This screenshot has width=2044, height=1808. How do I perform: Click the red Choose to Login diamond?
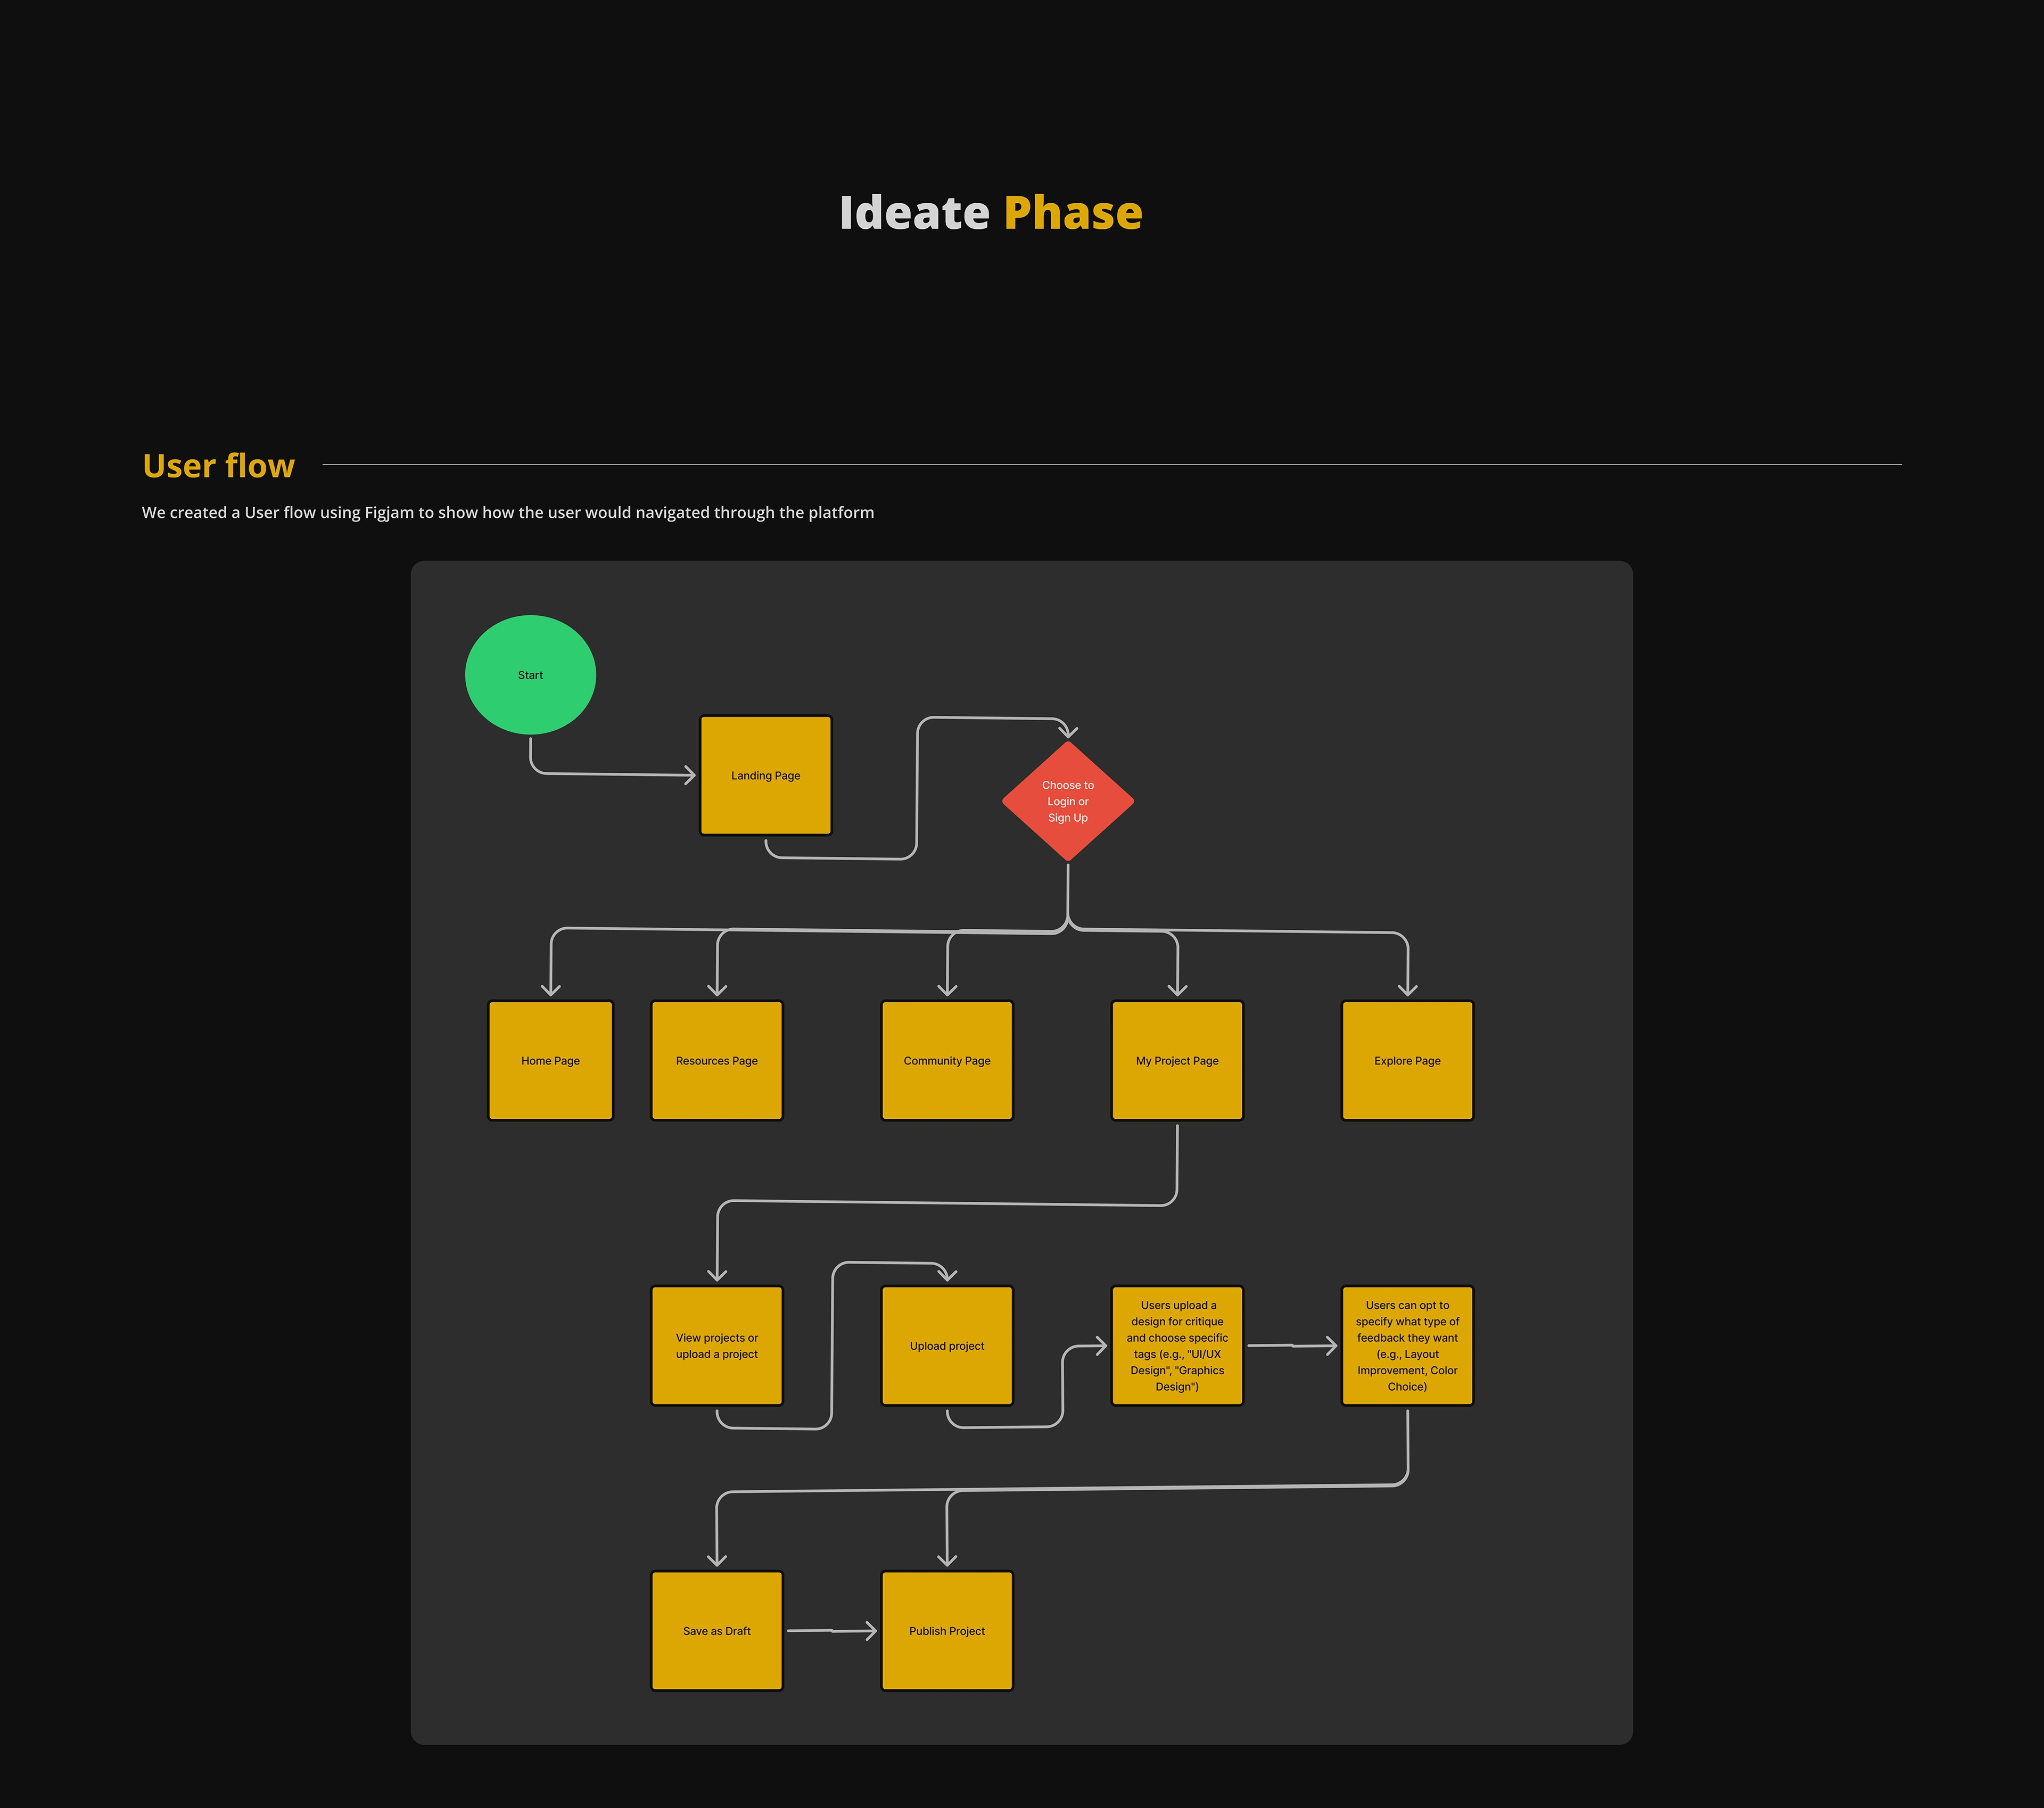pos(1067,801)
